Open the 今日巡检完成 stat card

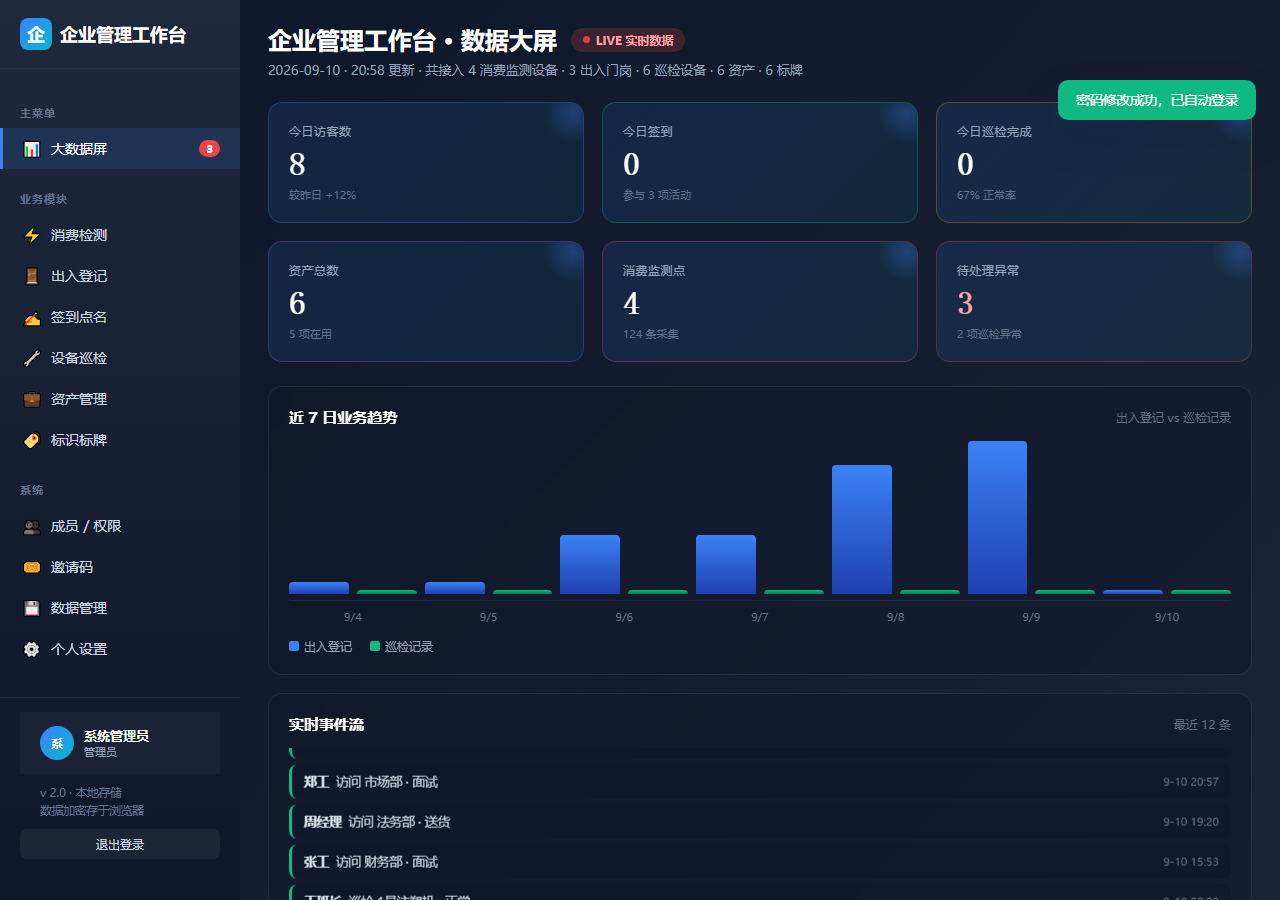coord(1094,162)
